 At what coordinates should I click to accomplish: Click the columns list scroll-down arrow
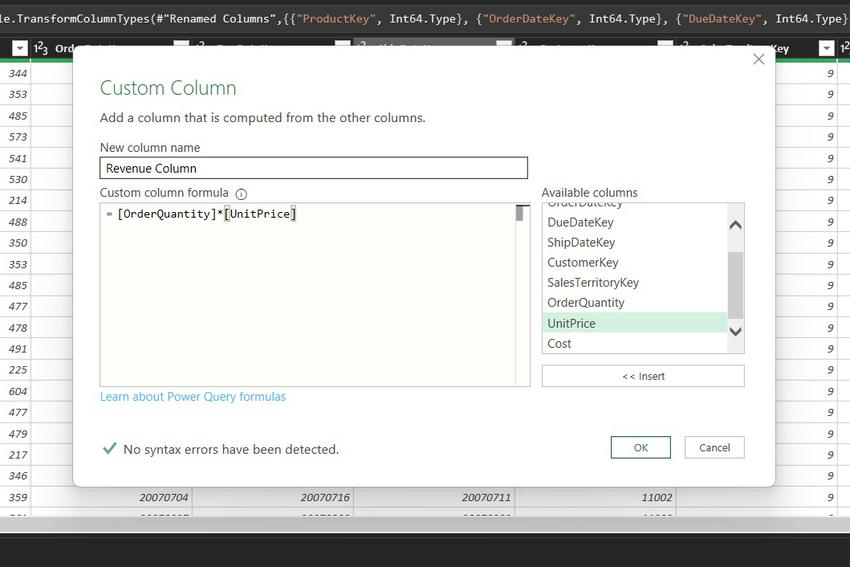[x=736, y=331]
